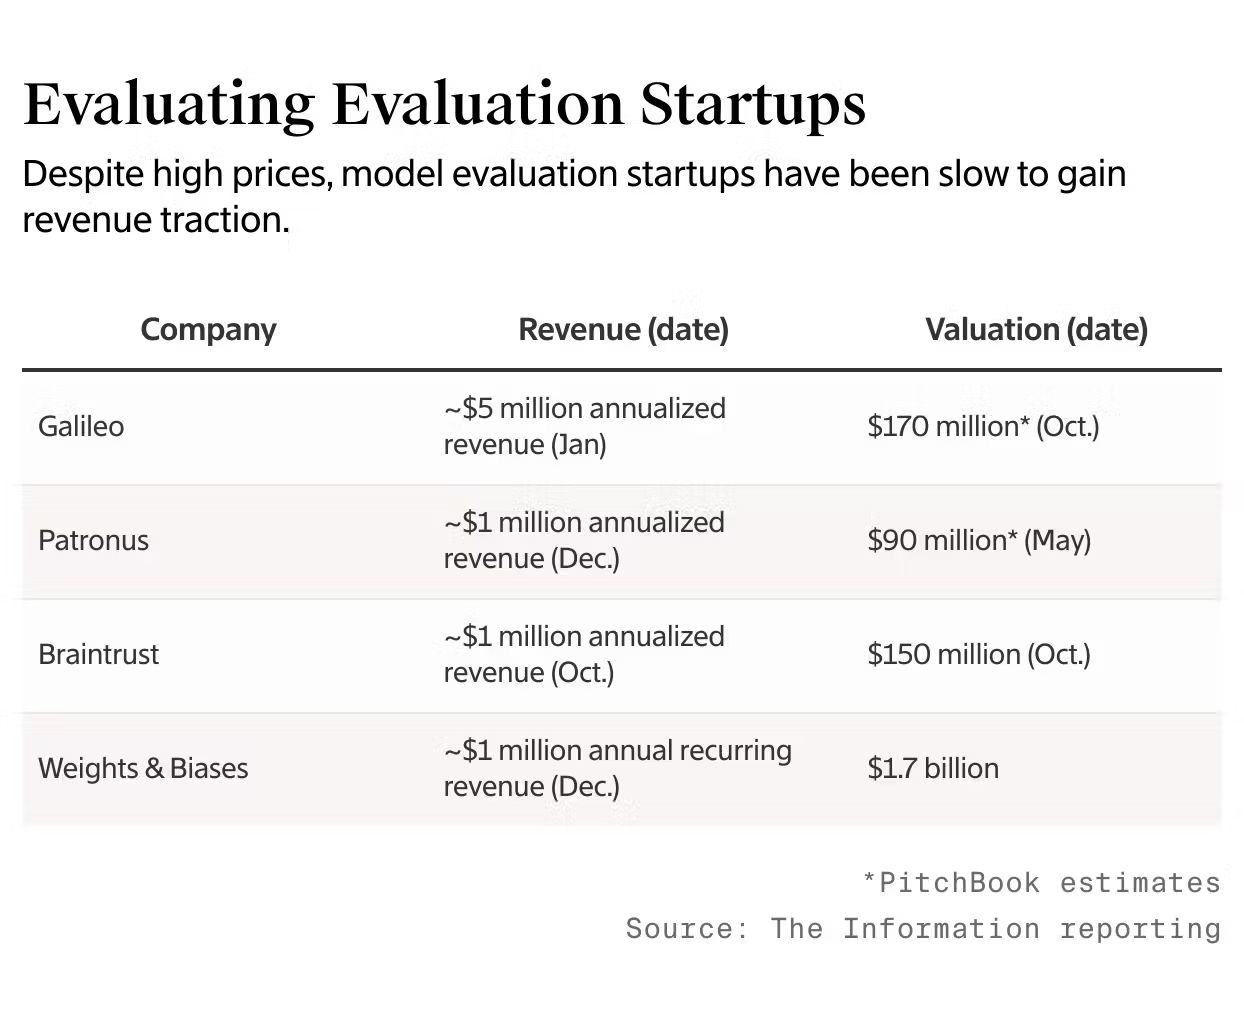Screen dimensions: 1244x1020
Task: Click the subtitle about slow revenue traction
Action: pos(573,196)
